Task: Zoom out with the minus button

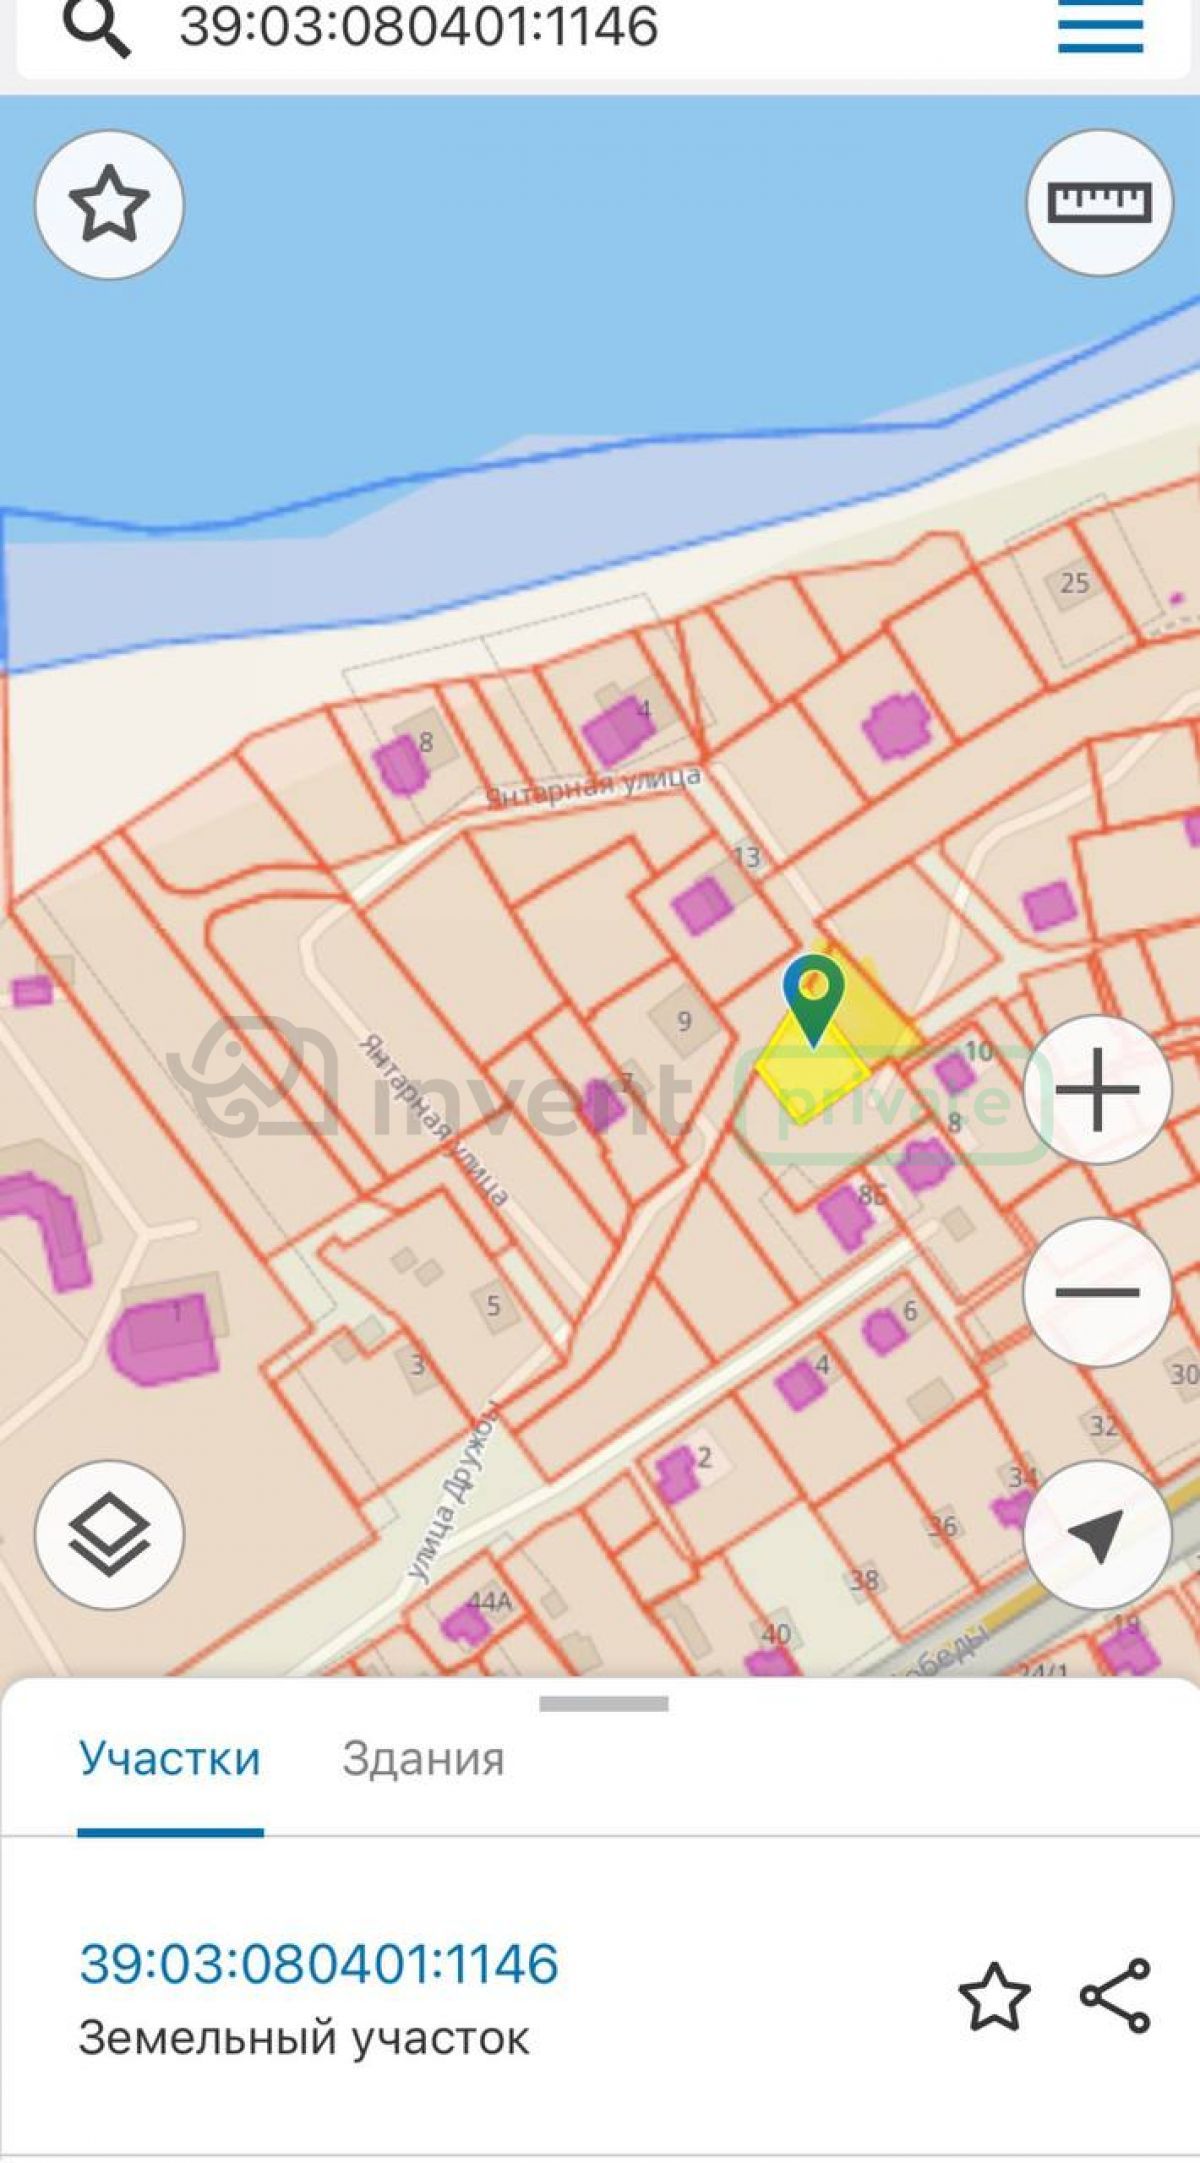Action: [x=1097, y=1292]
